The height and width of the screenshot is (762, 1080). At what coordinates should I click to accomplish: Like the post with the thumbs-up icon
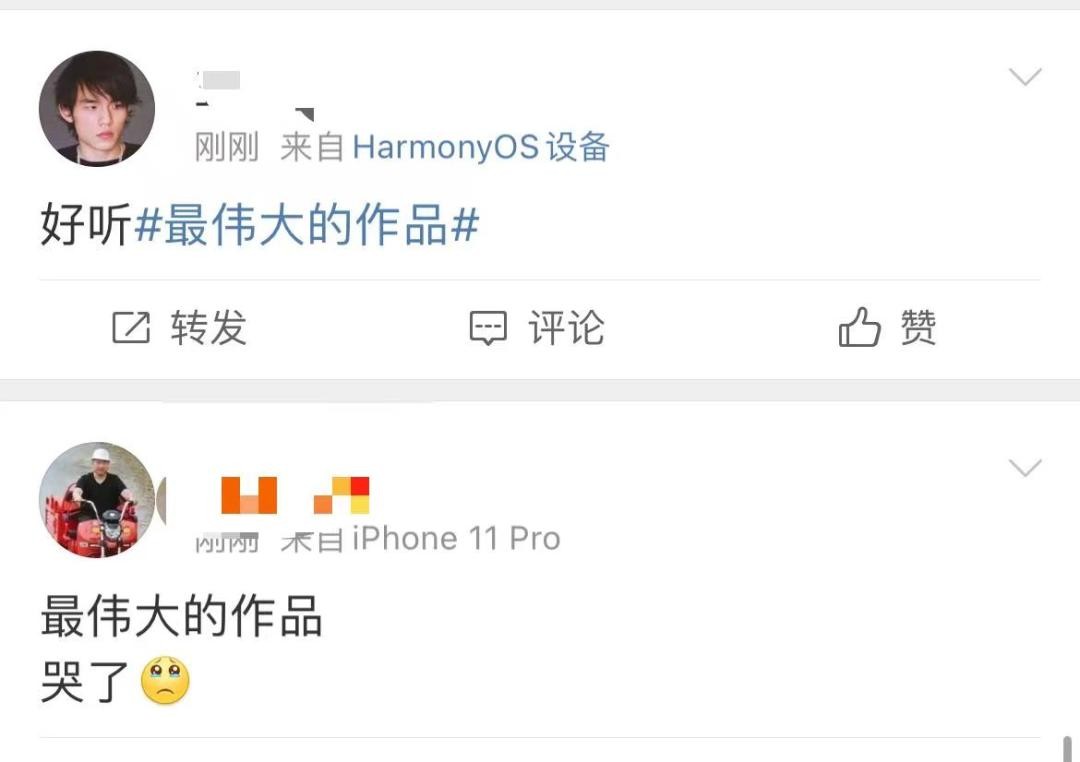click(859, 327)
